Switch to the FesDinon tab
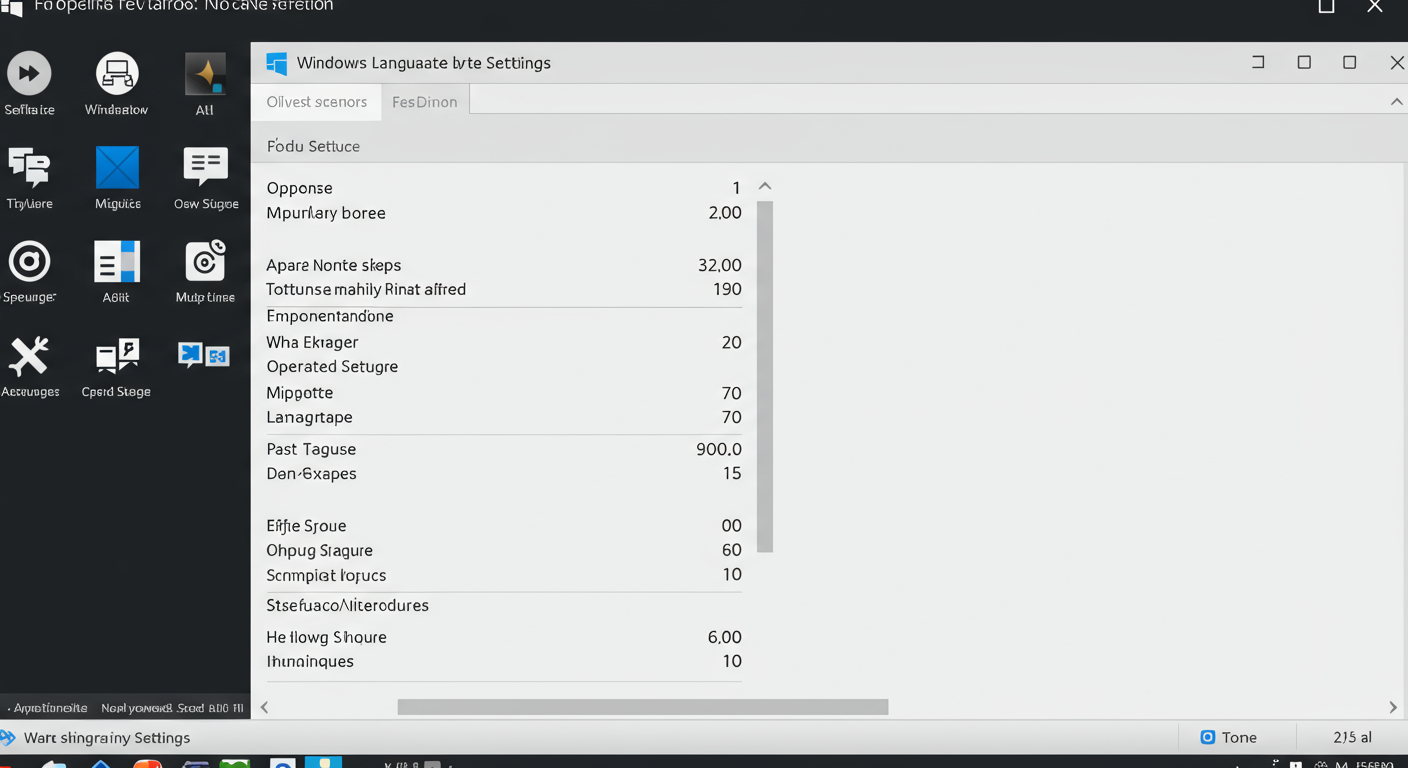 click(x=424, y=102)
